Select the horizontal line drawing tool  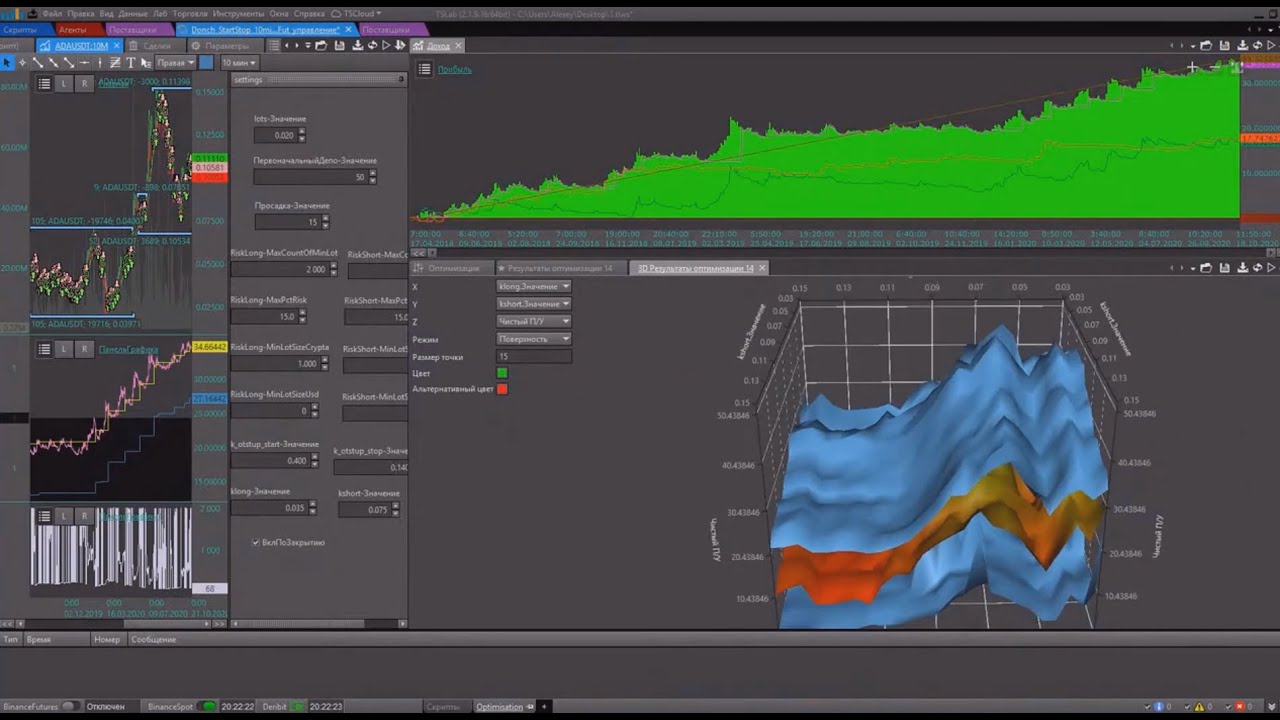tap(84, 63)
